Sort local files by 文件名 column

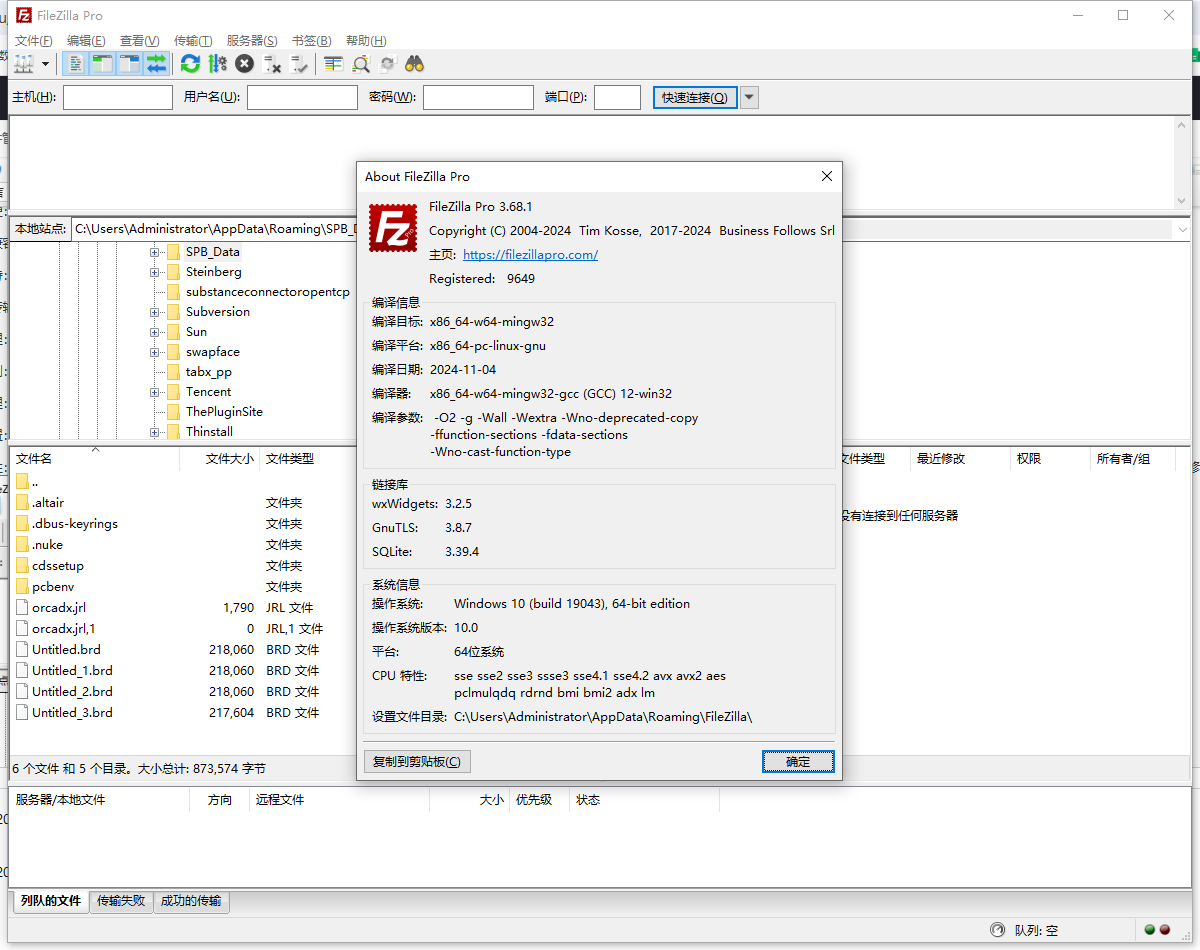[x=95, y=459]
